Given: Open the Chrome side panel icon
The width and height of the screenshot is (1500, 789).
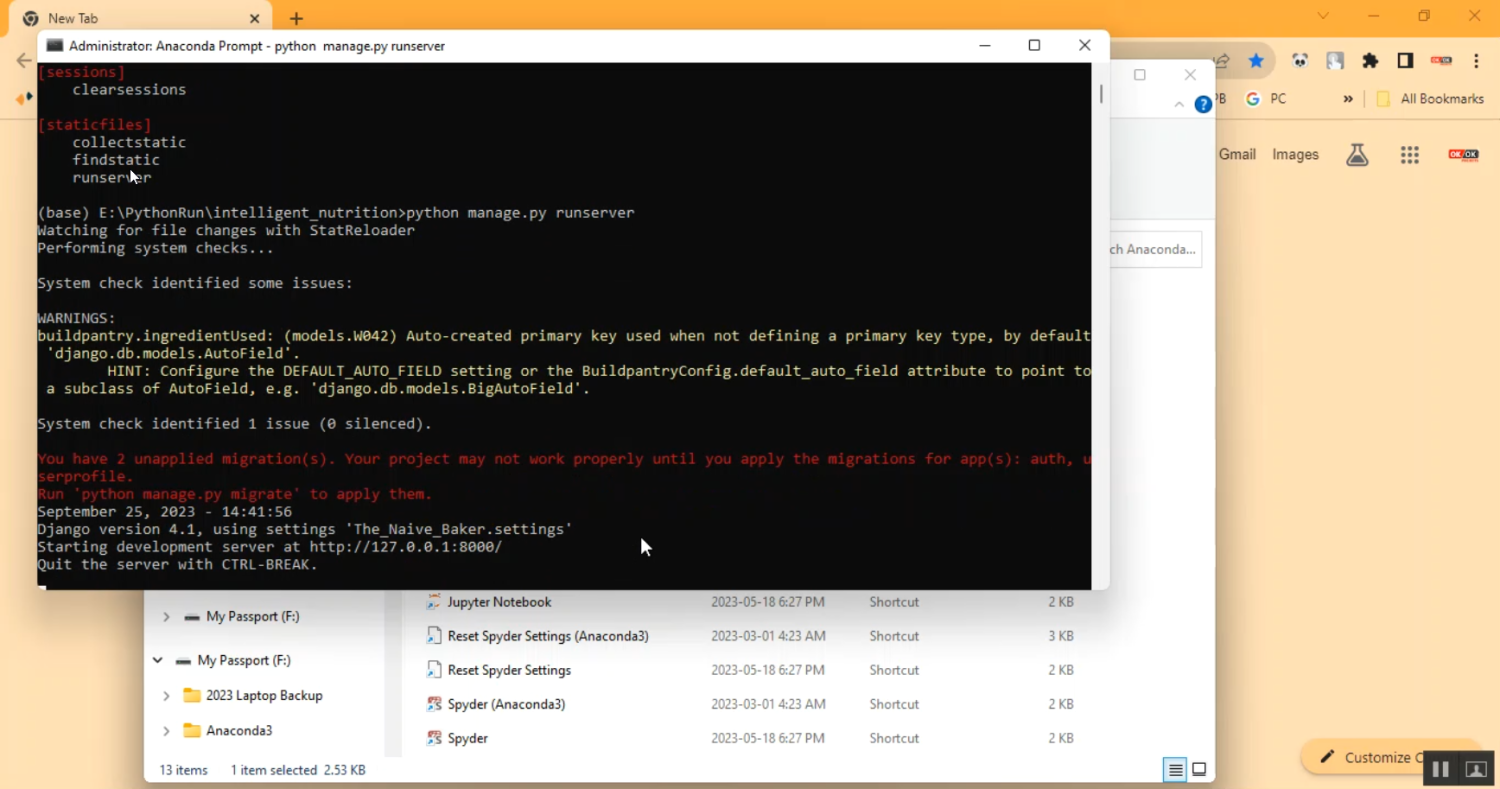Looking at the screenshot, I should (1405, 61).
